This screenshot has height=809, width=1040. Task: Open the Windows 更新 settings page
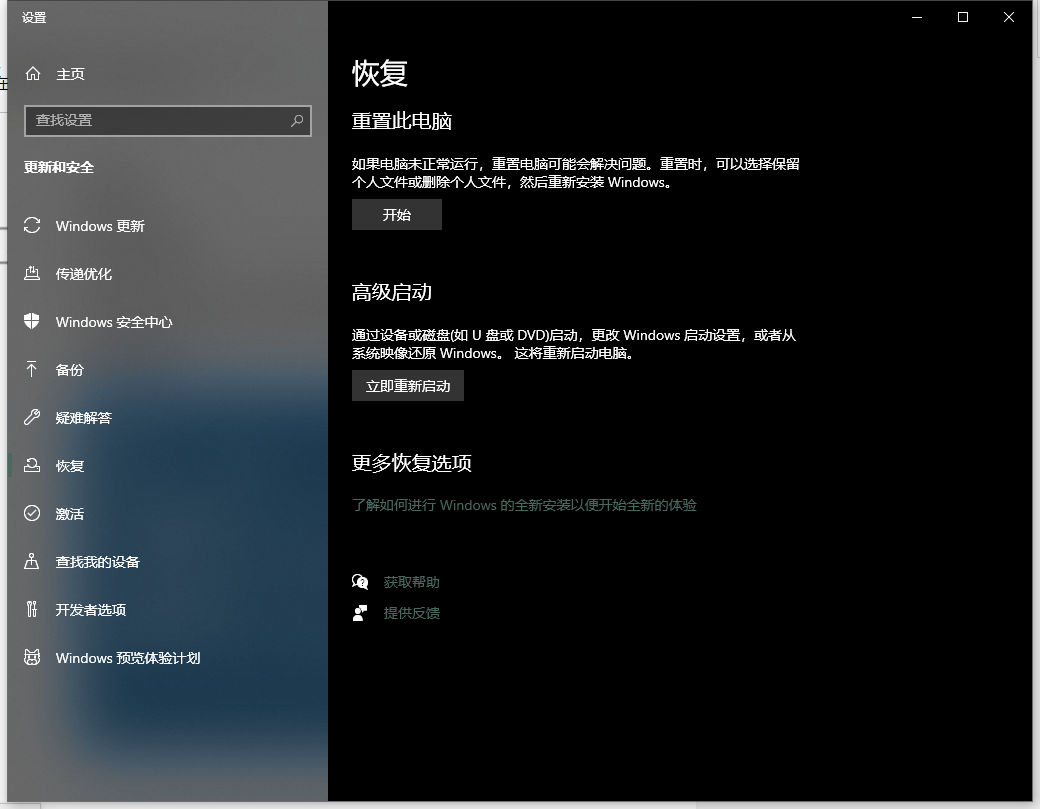100,226
